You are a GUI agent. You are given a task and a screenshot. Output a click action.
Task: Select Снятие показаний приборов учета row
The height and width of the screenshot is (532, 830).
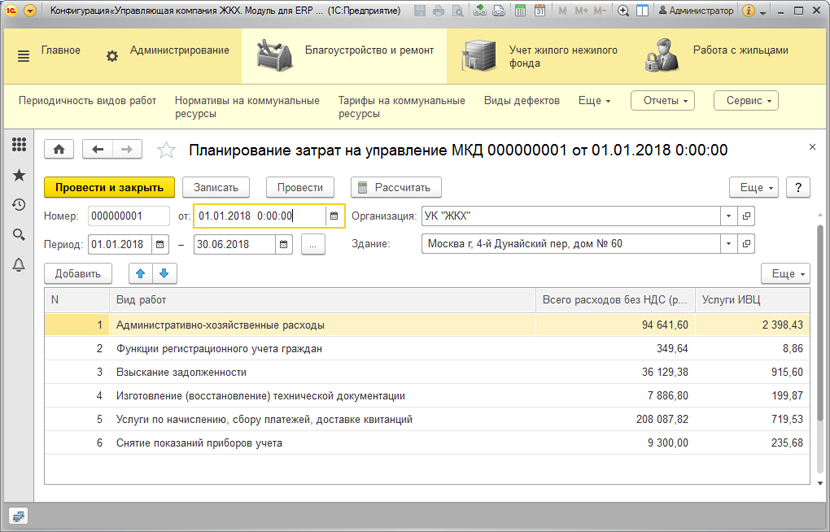point(427,443)
